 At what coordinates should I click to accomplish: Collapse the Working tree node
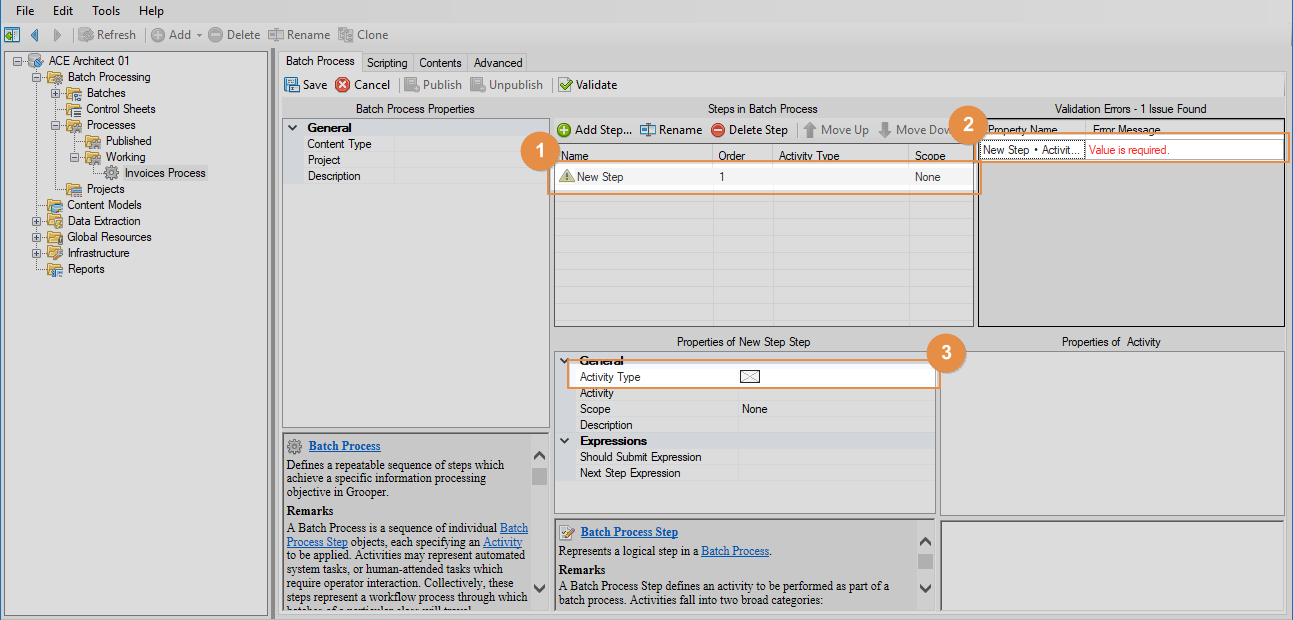(75, 157)
